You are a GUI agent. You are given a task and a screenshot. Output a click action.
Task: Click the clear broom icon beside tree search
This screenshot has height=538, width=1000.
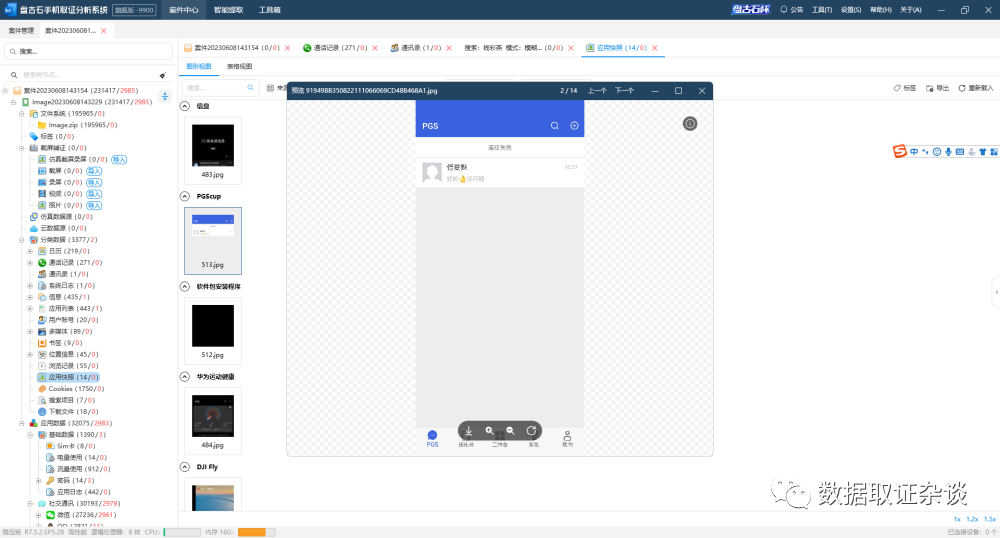coord(162,75)
